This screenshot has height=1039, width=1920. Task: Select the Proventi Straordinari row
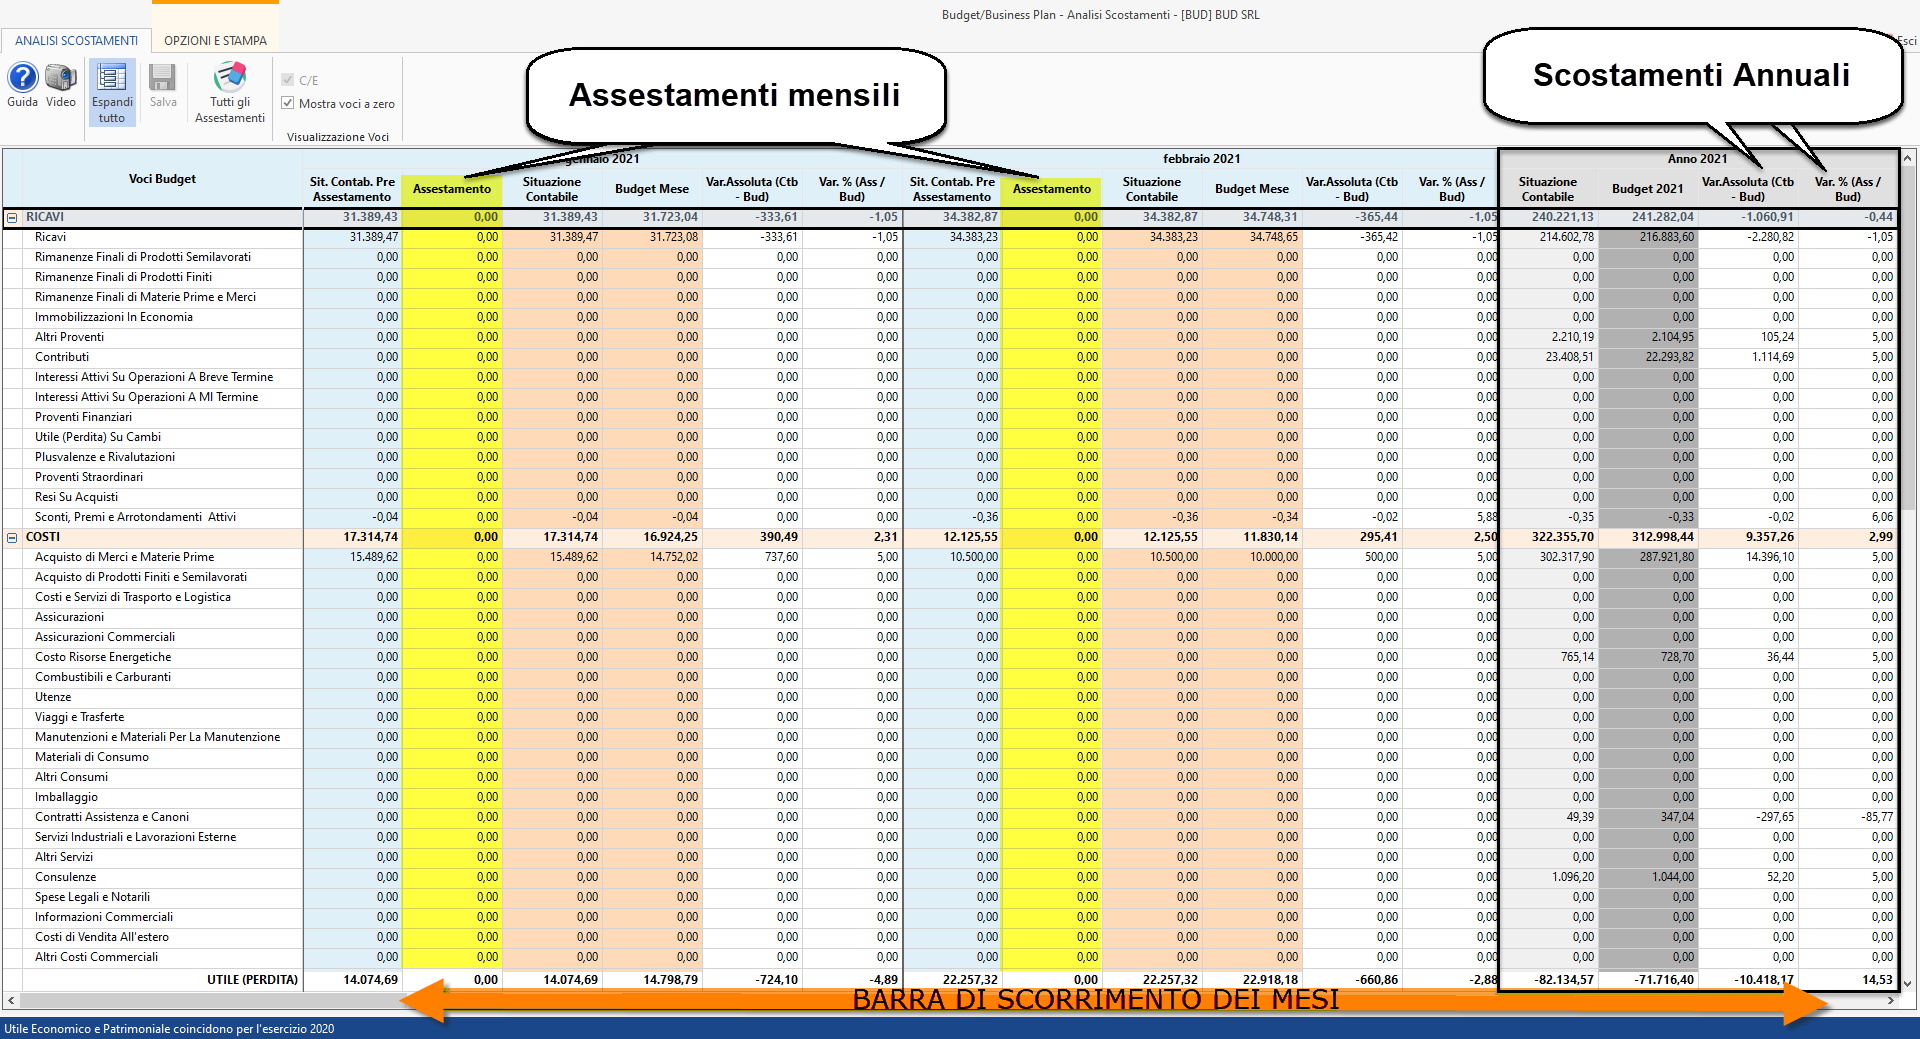pyautogui.click(x=89, y=477)
